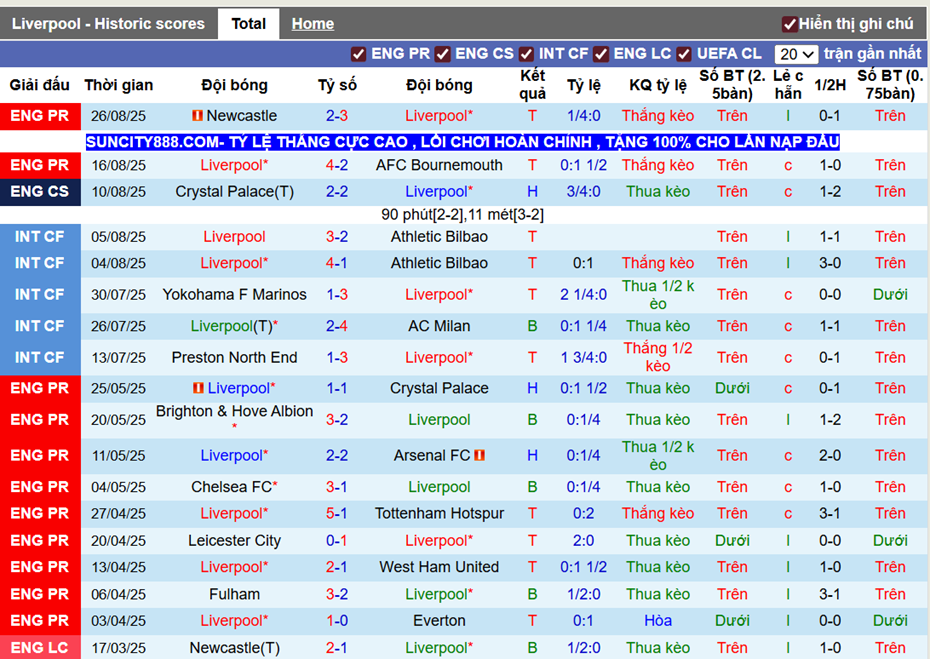This screenshot has height=659, width=930.
Task: Click the 1/2H column header
Action: [x=830, y=85]
